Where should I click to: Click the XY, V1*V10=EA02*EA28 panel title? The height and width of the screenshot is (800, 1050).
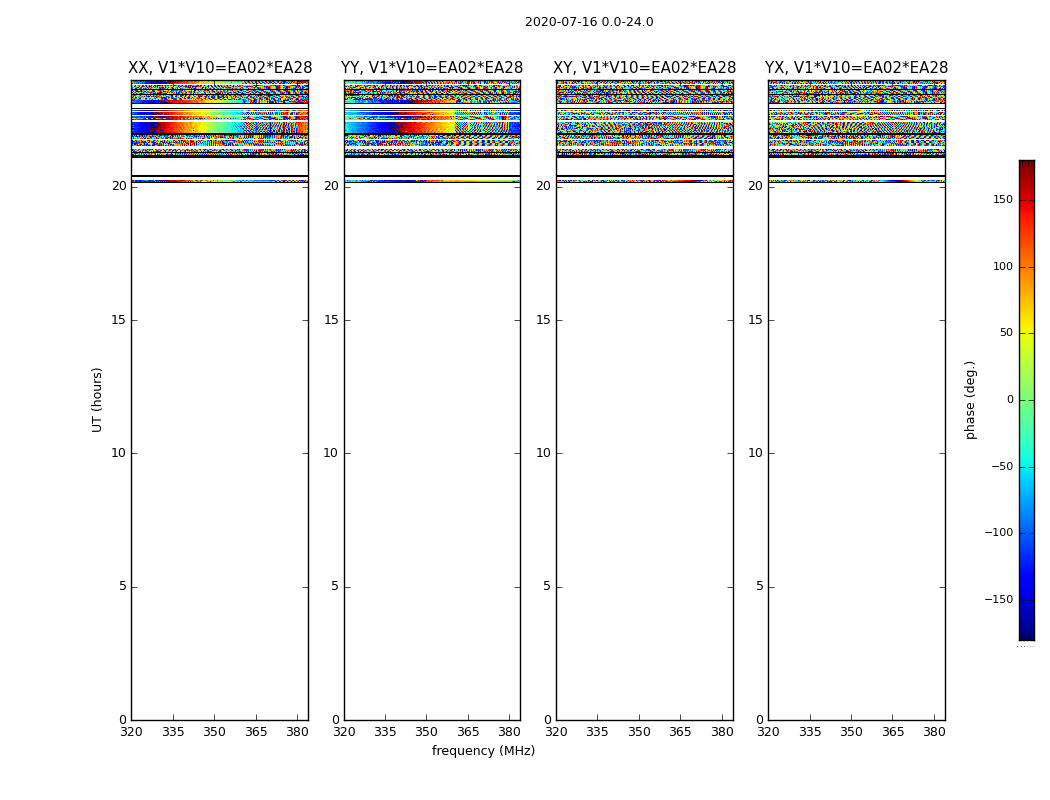[x=644, y=68]
